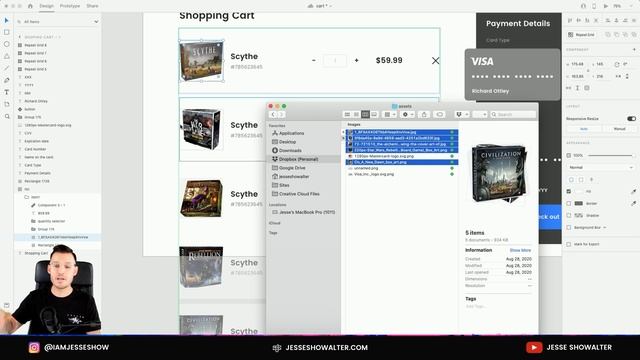Toggle the Fill checkbox
640x360 pixels.
[x=569, y=191]
